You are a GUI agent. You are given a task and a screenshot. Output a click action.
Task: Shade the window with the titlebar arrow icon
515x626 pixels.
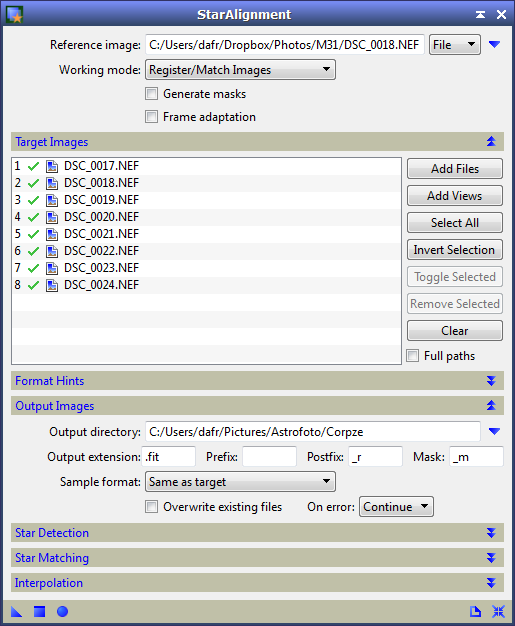[480, 15]
